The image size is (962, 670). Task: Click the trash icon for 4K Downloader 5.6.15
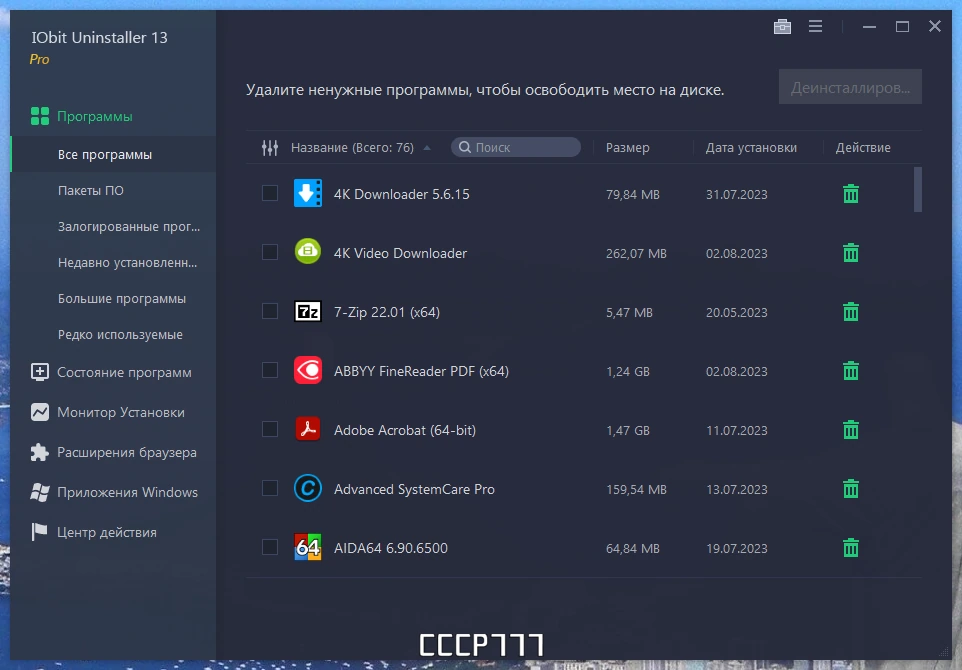pos(850,194)
